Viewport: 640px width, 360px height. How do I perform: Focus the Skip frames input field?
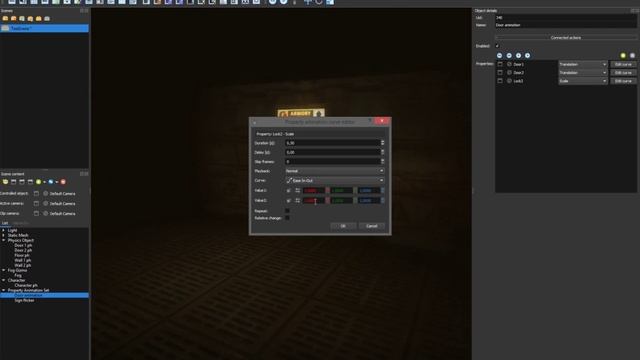[x=332, y=162]
